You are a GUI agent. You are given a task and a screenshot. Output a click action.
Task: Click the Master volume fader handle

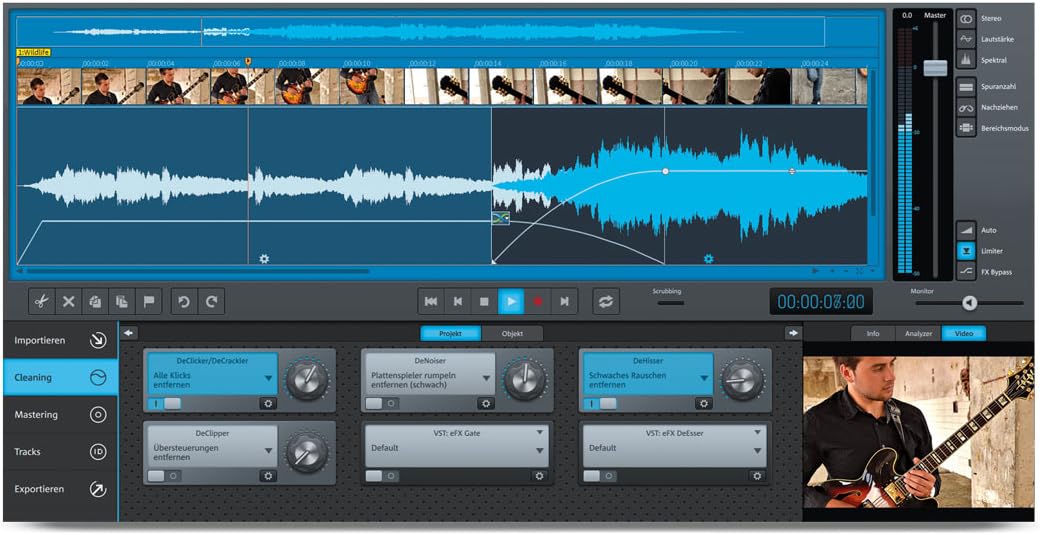pos(935,67)
